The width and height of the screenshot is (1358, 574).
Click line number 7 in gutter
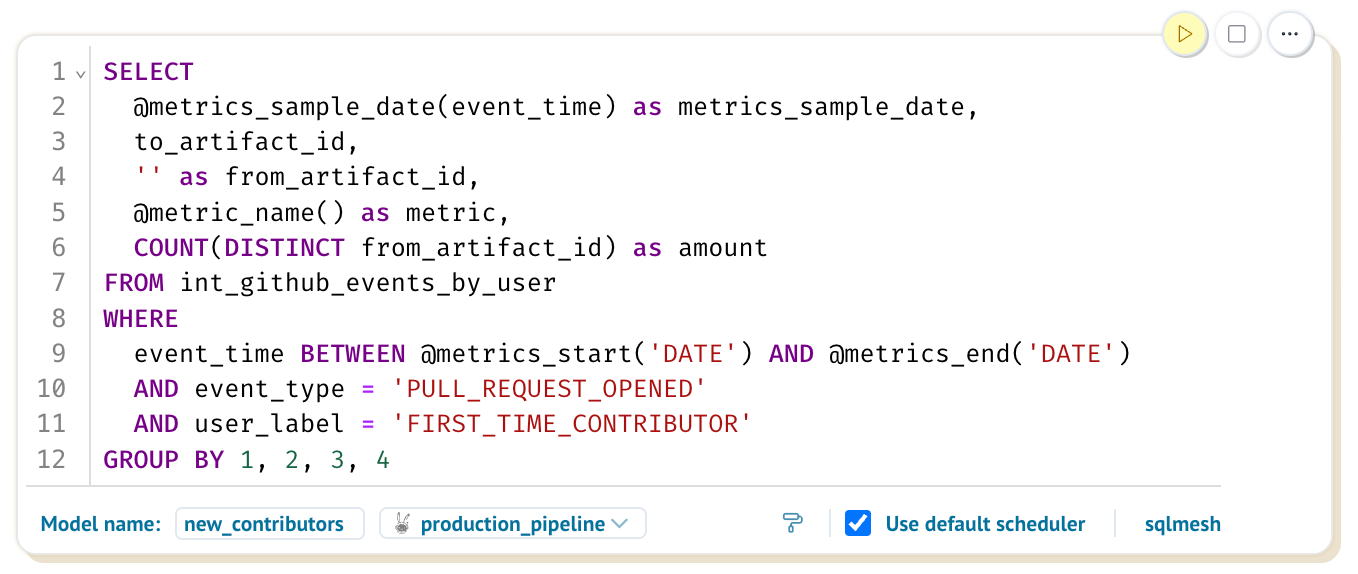[x=58, y=283]
